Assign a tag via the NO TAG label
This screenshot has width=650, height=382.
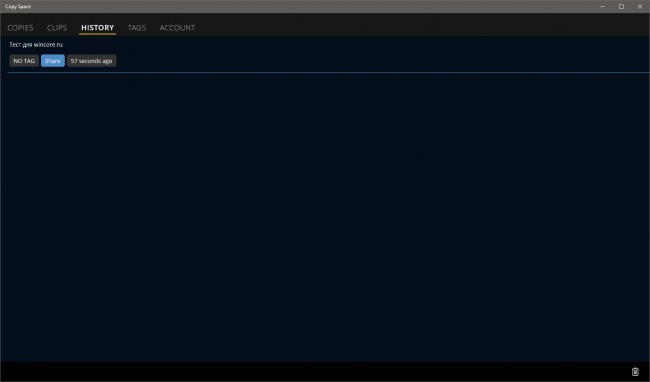click(24, 61)
